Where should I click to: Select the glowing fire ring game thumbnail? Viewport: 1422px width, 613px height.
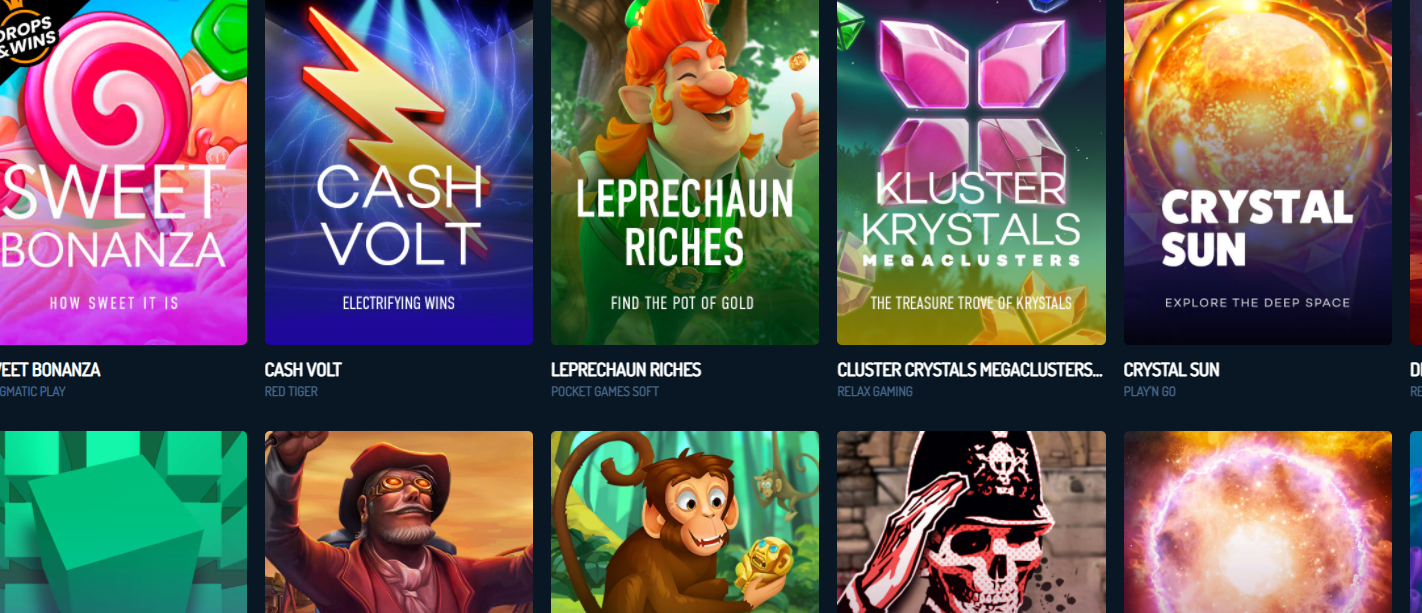[x=1258, y=522]
